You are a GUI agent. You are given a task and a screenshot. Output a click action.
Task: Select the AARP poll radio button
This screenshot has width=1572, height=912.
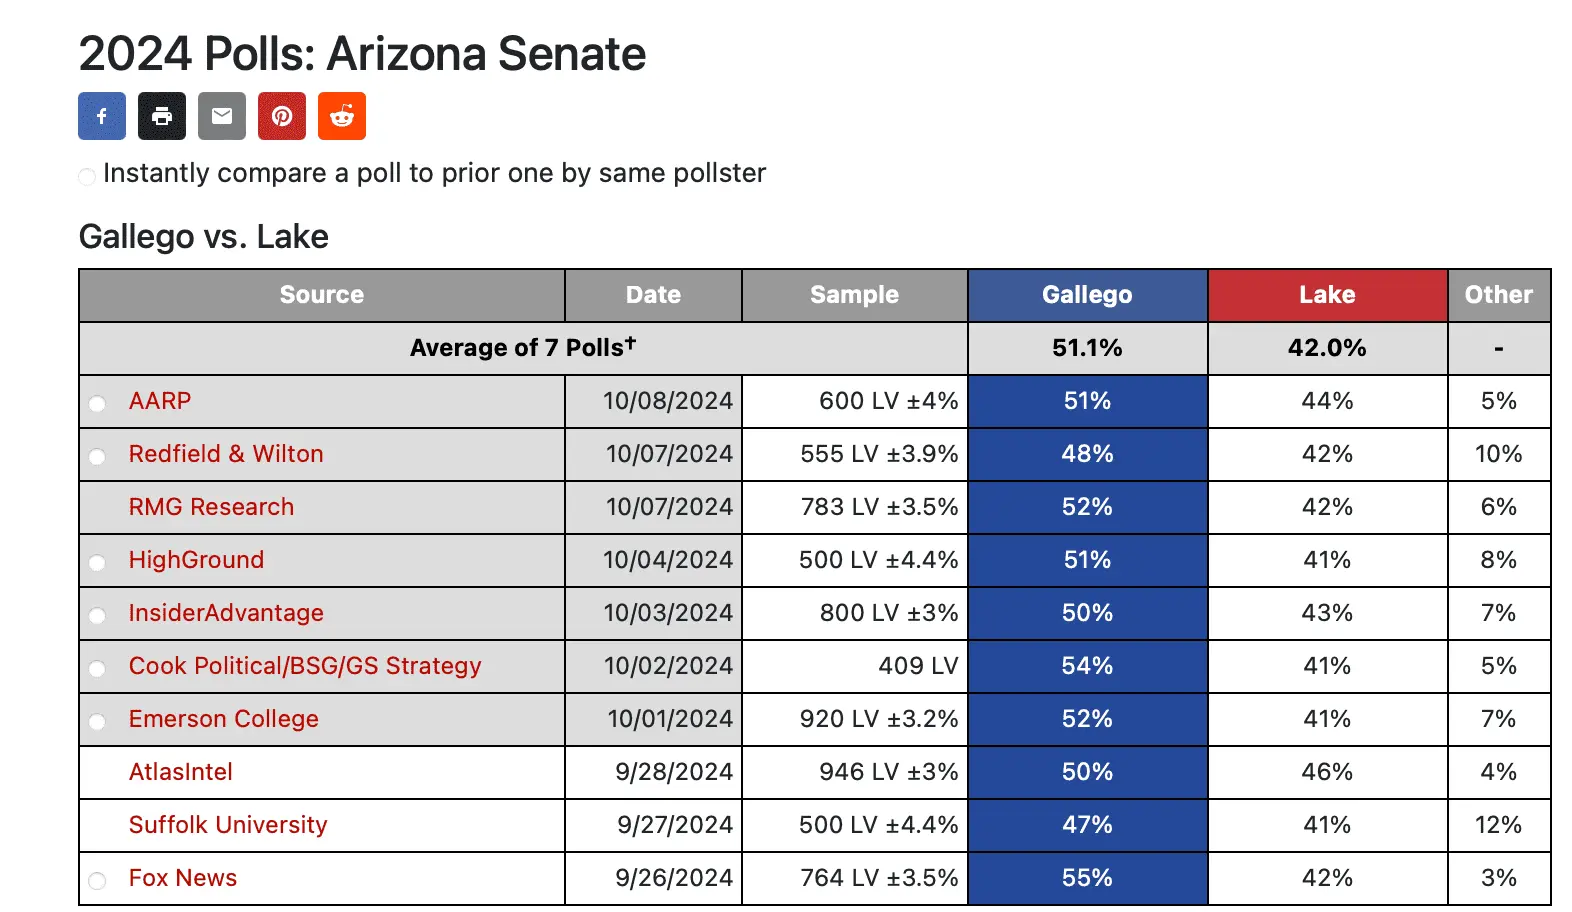97,404
